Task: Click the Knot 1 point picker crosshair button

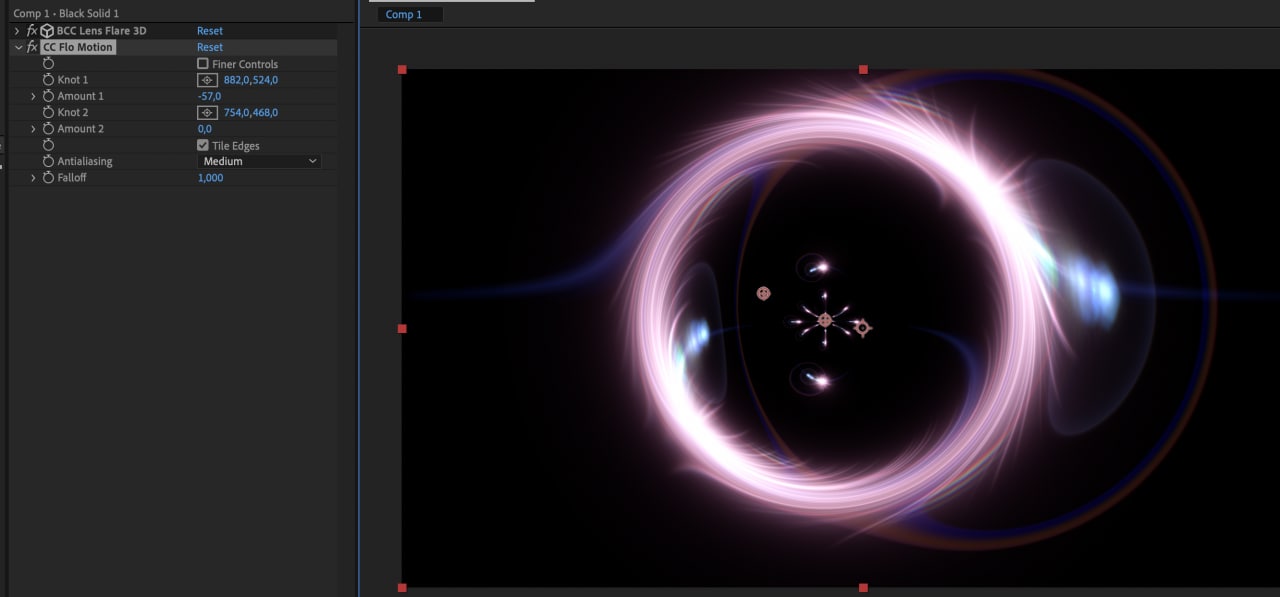Action: click(207, 80)
